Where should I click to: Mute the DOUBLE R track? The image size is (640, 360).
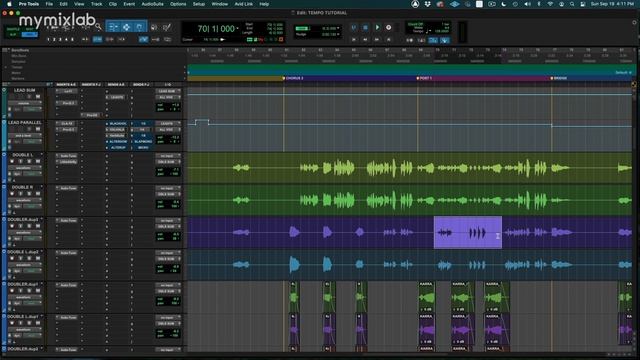coord(38,194)
